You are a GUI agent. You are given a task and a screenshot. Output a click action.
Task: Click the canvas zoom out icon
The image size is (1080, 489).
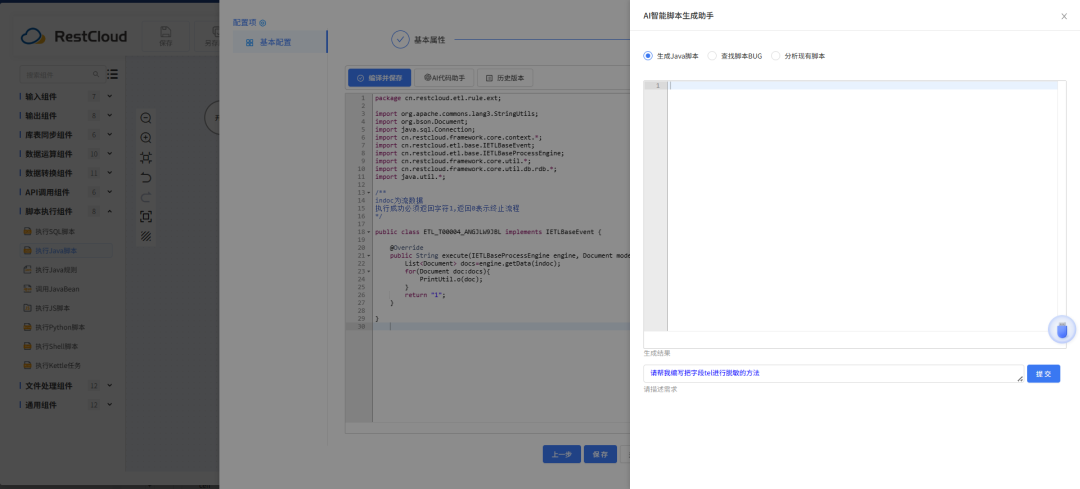145,118
